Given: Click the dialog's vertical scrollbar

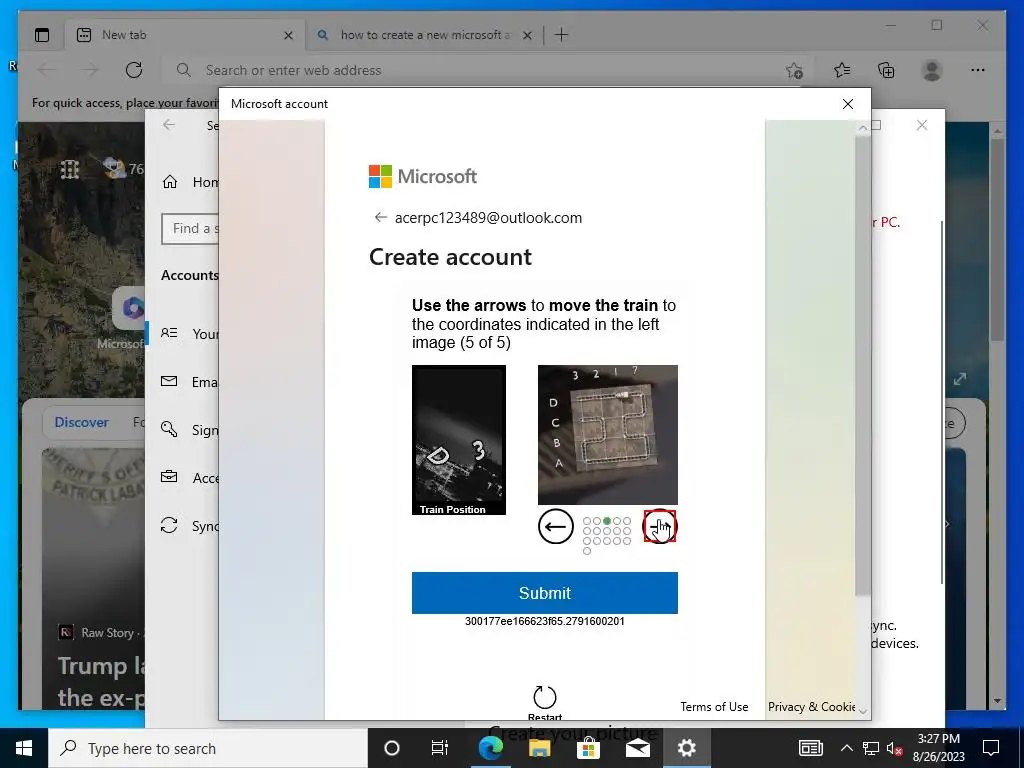Looking at the screenshot, I should [863, 366].
